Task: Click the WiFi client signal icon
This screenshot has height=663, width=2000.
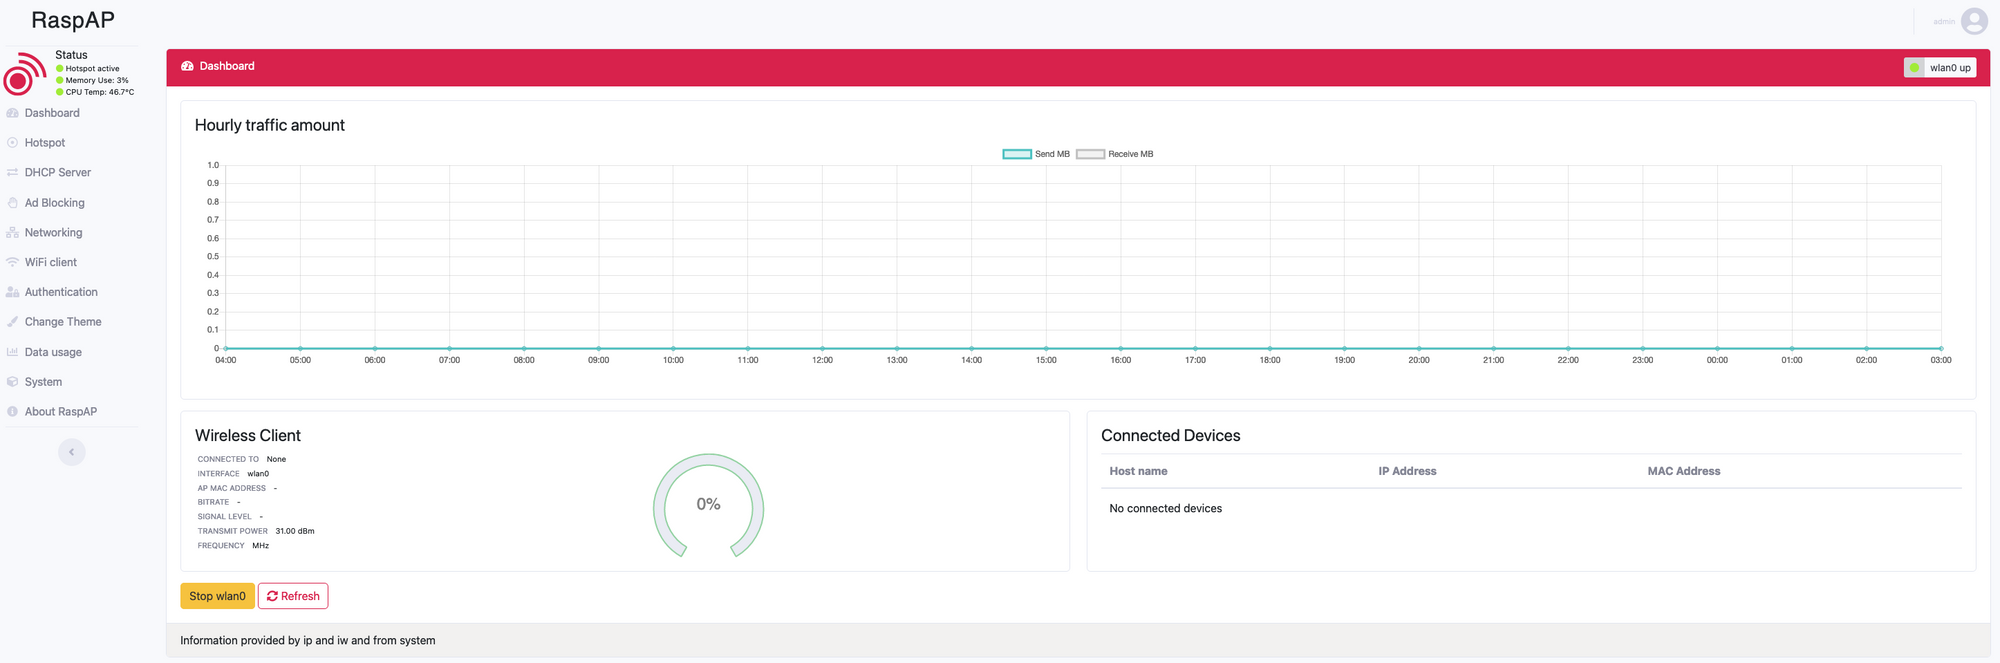Action: [x=12, y=262]
